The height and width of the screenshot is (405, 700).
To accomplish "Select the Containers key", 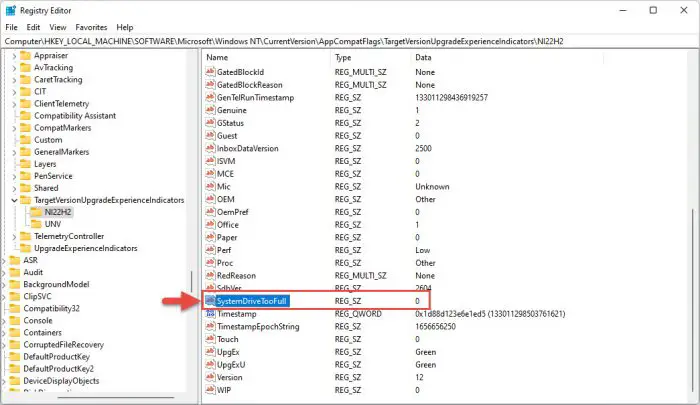I will tap(42, 333).
